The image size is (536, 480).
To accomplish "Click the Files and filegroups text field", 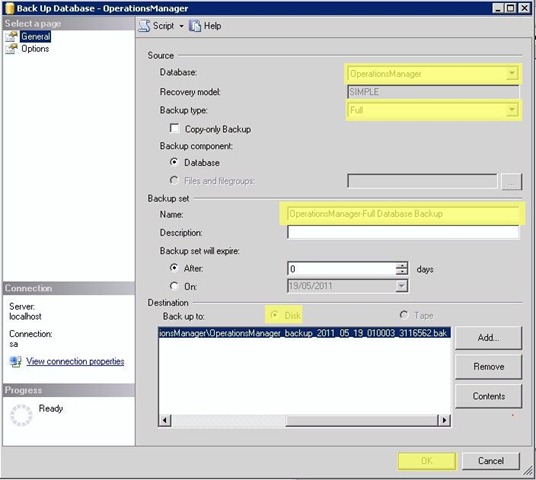I will tap(422, 181).
